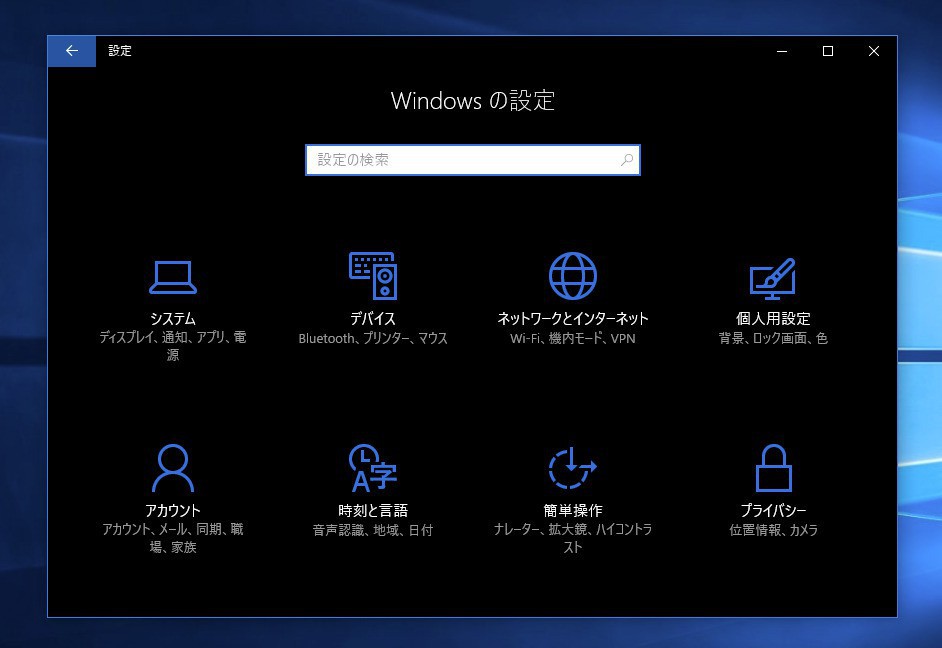Close the 設定 window
The height and width of the screenshot is (648, 942).
tap(874, 51)
